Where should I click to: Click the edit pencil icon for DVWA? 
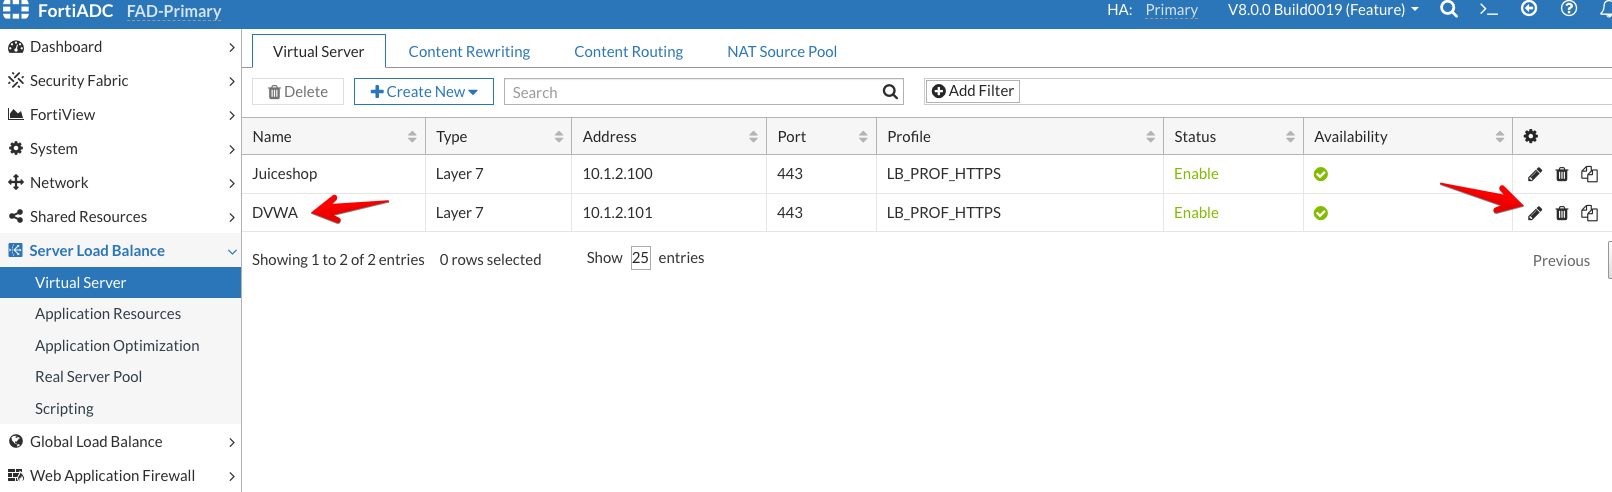coord(1534,213)
